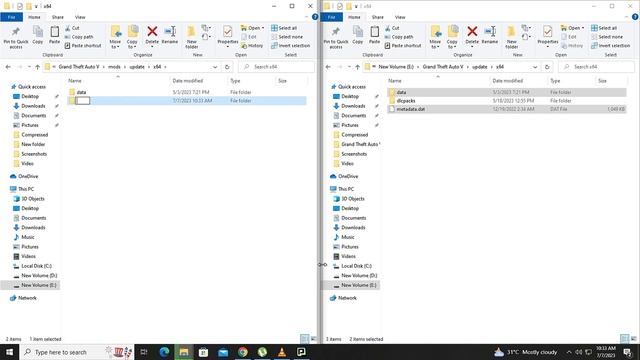Image resolution: width=640 pixels, height=360 pixels.
Task: Open the Open dropdown in left window
Action: pos(252,28)
